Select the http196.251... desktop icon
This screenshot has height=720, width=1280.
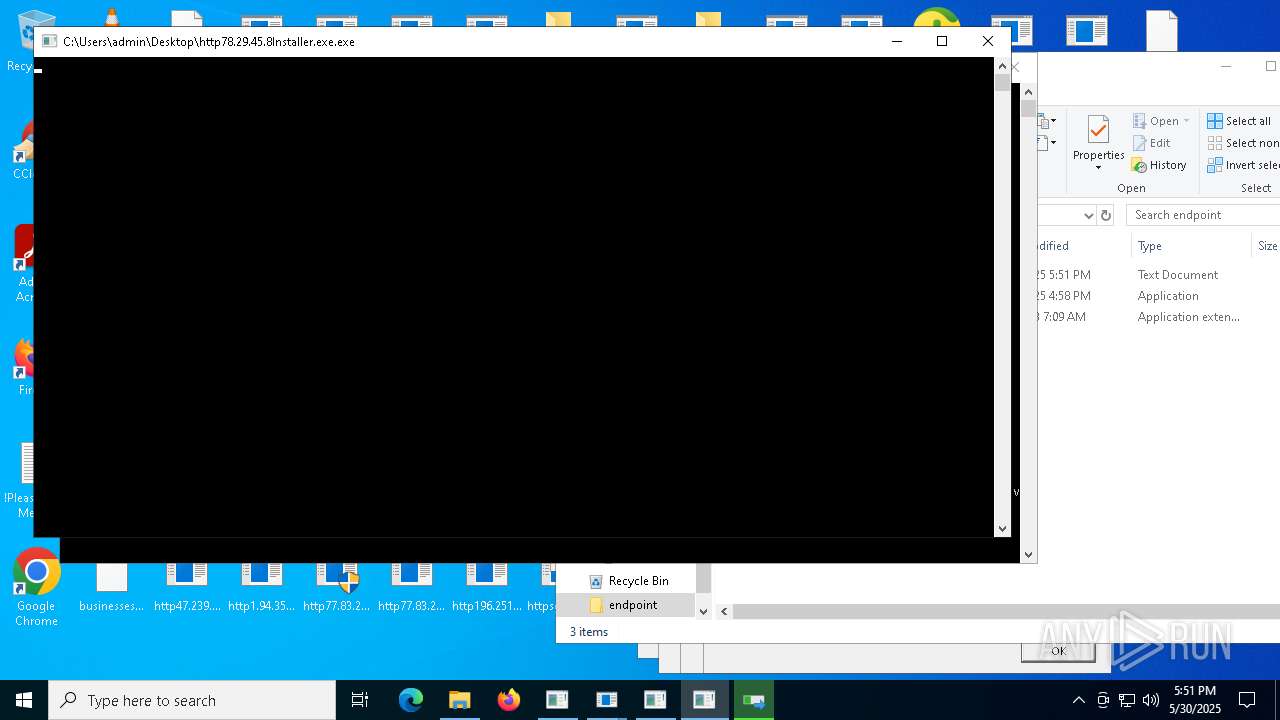point(486,588)
